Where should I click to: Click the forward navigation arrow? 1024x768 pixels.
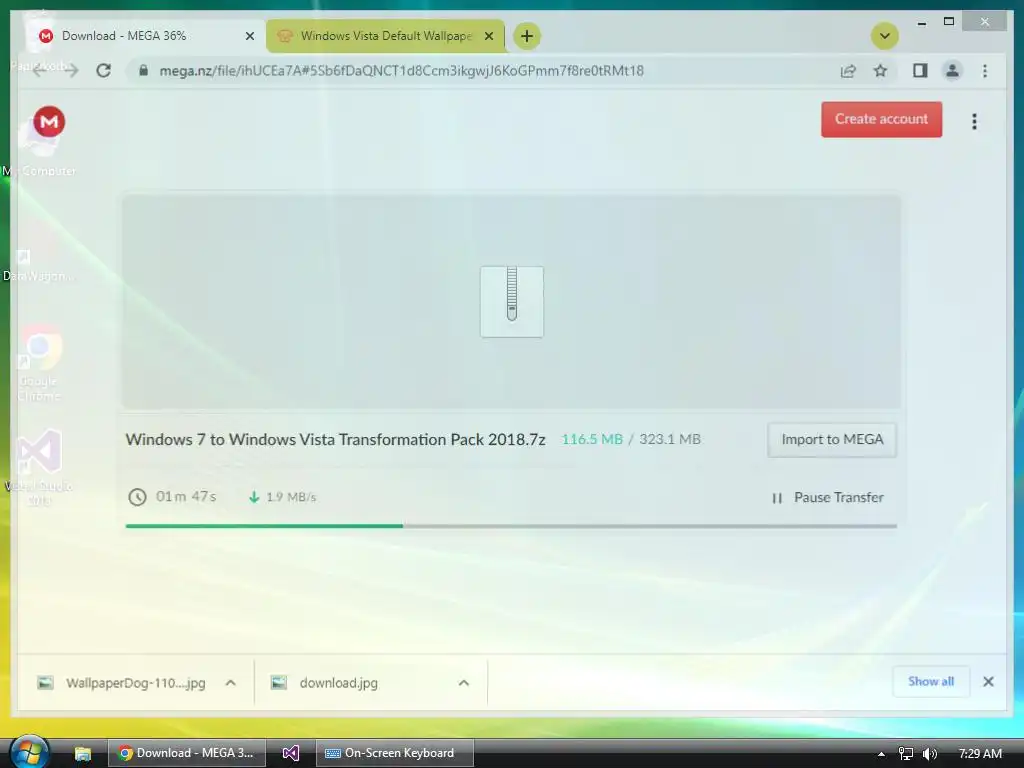(71, 71)
